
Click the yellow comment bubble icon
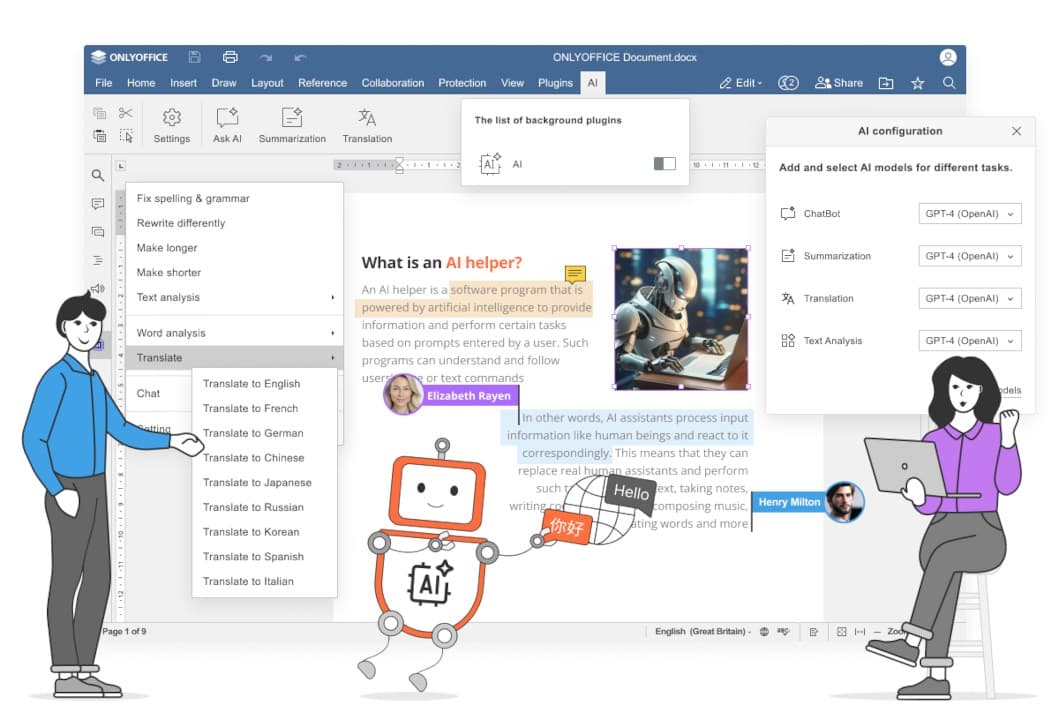point(574,274)
